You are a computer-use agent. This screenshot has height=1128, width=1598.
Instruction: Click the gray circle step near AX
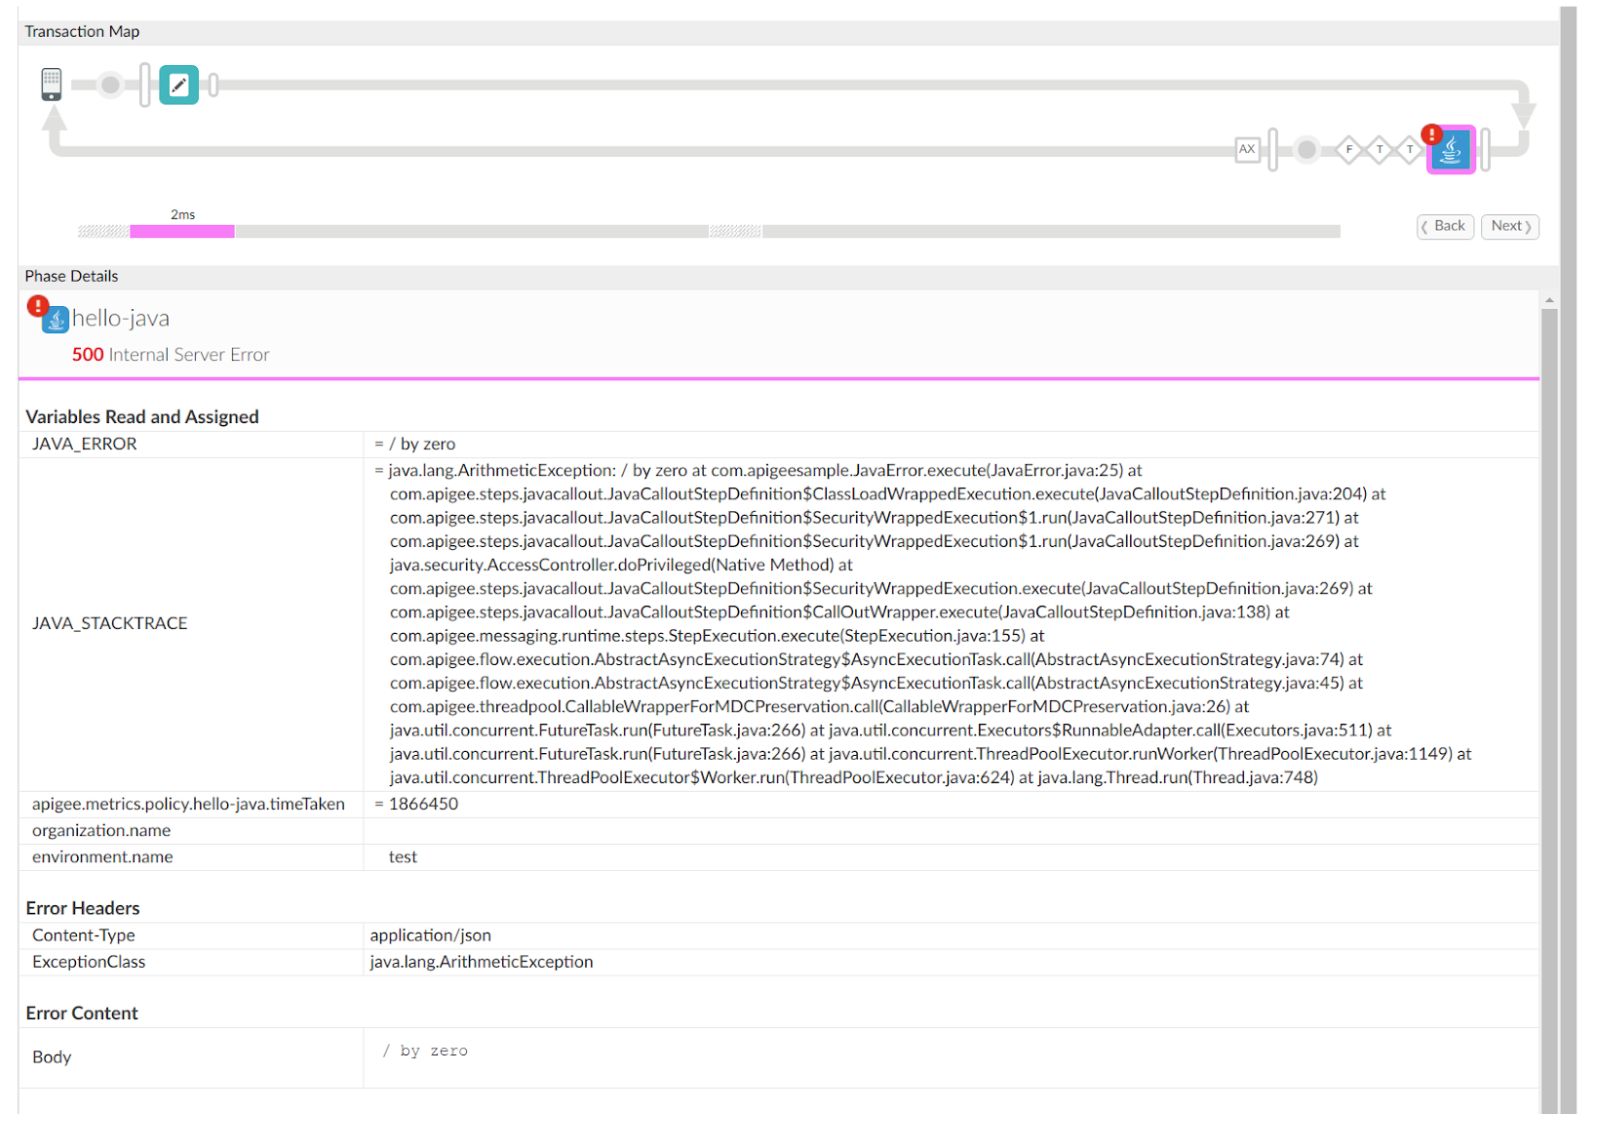(x=1306, y=150)
